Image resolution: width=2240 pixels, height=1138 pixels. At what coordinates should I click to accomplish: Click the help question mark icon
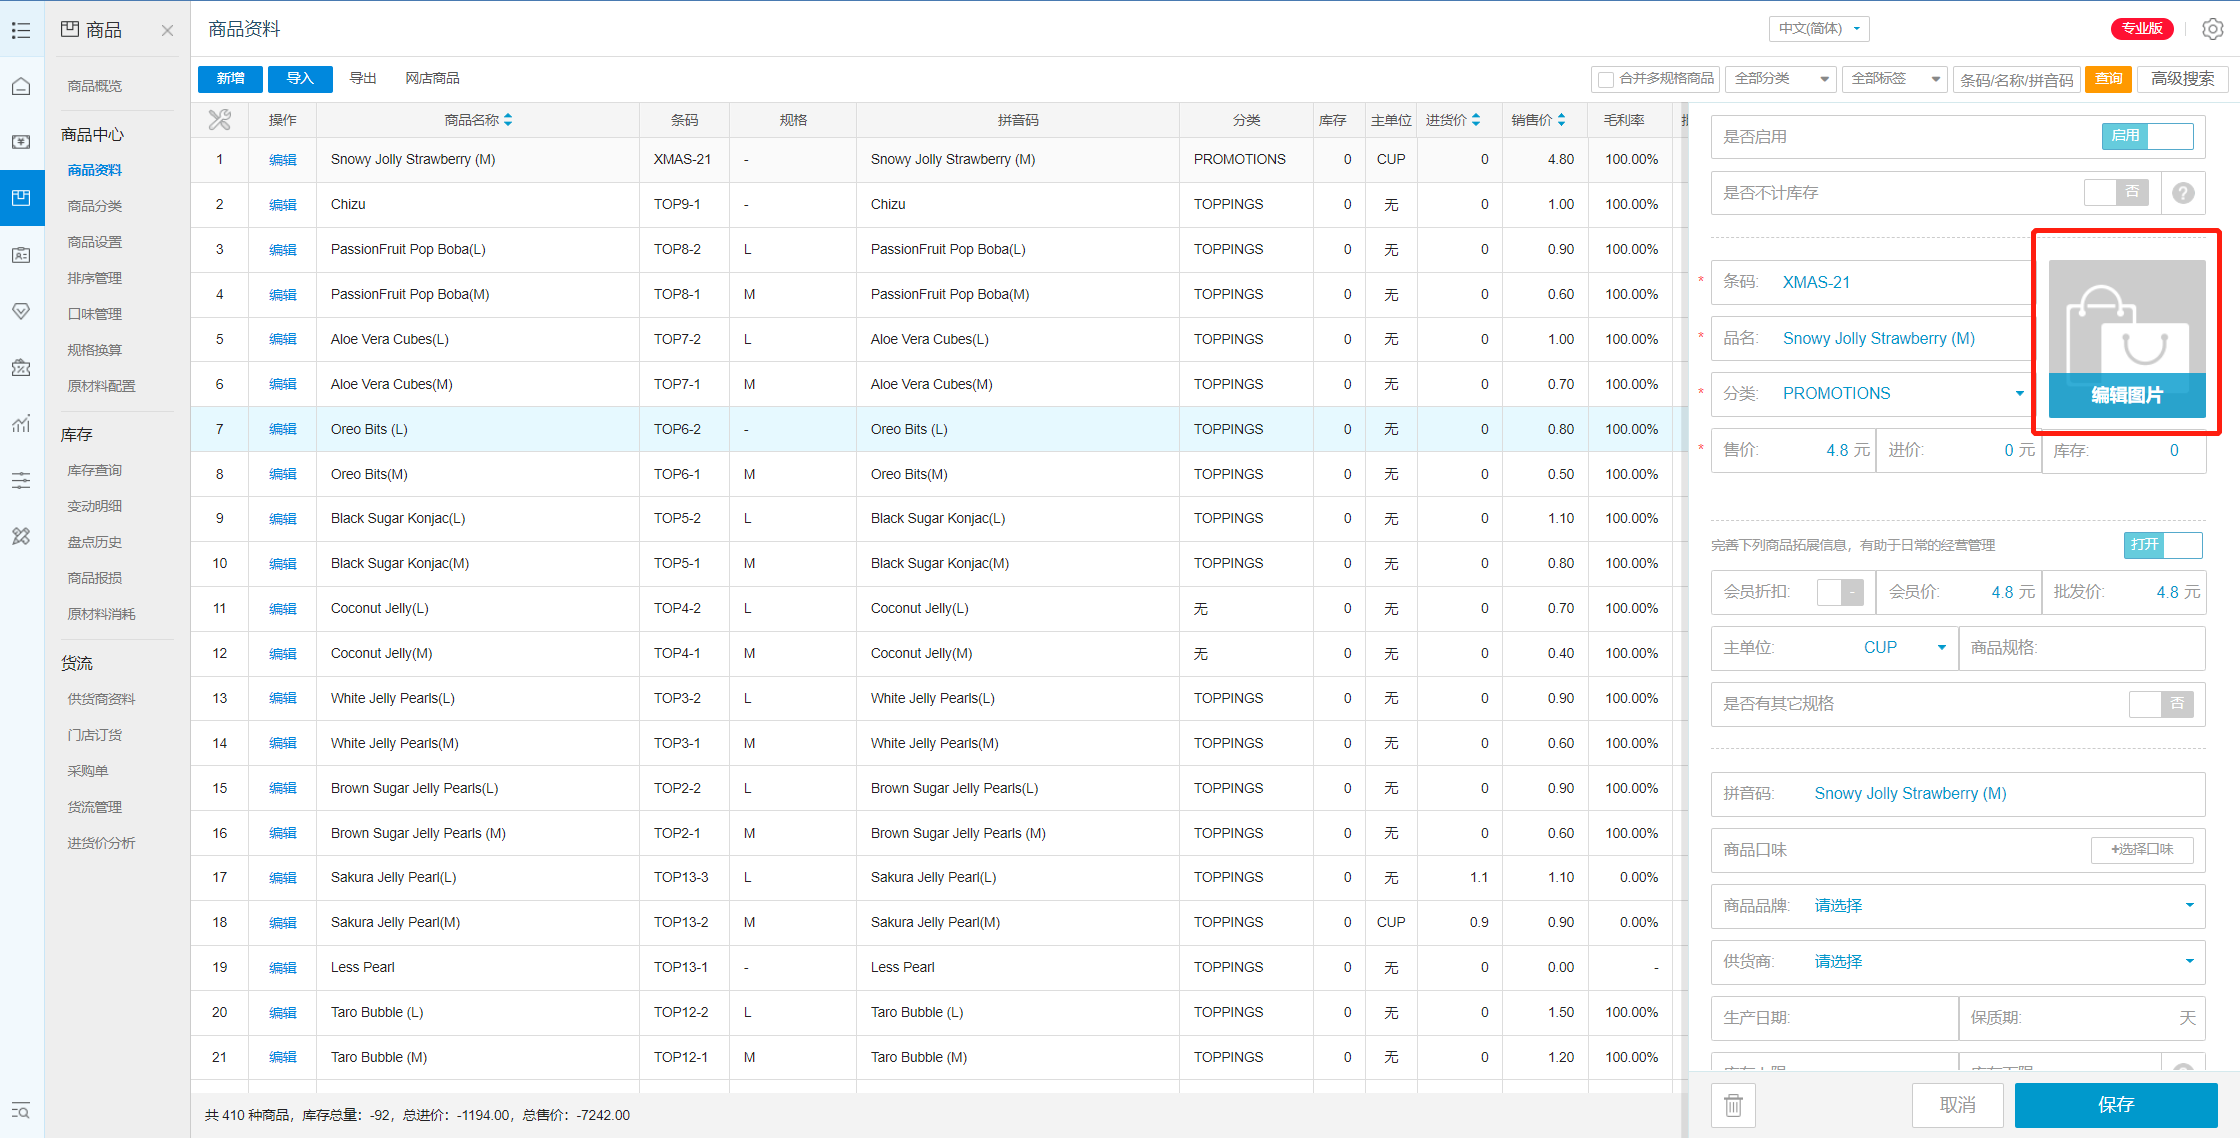pyautogui.click(x=2183, y=193)
